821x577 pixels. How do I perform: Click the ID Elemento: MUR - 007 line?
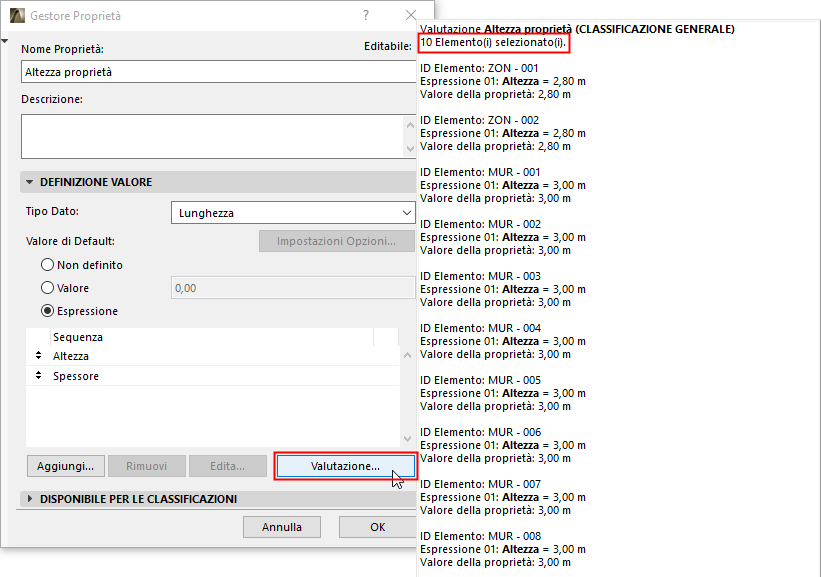pos(480,484)
